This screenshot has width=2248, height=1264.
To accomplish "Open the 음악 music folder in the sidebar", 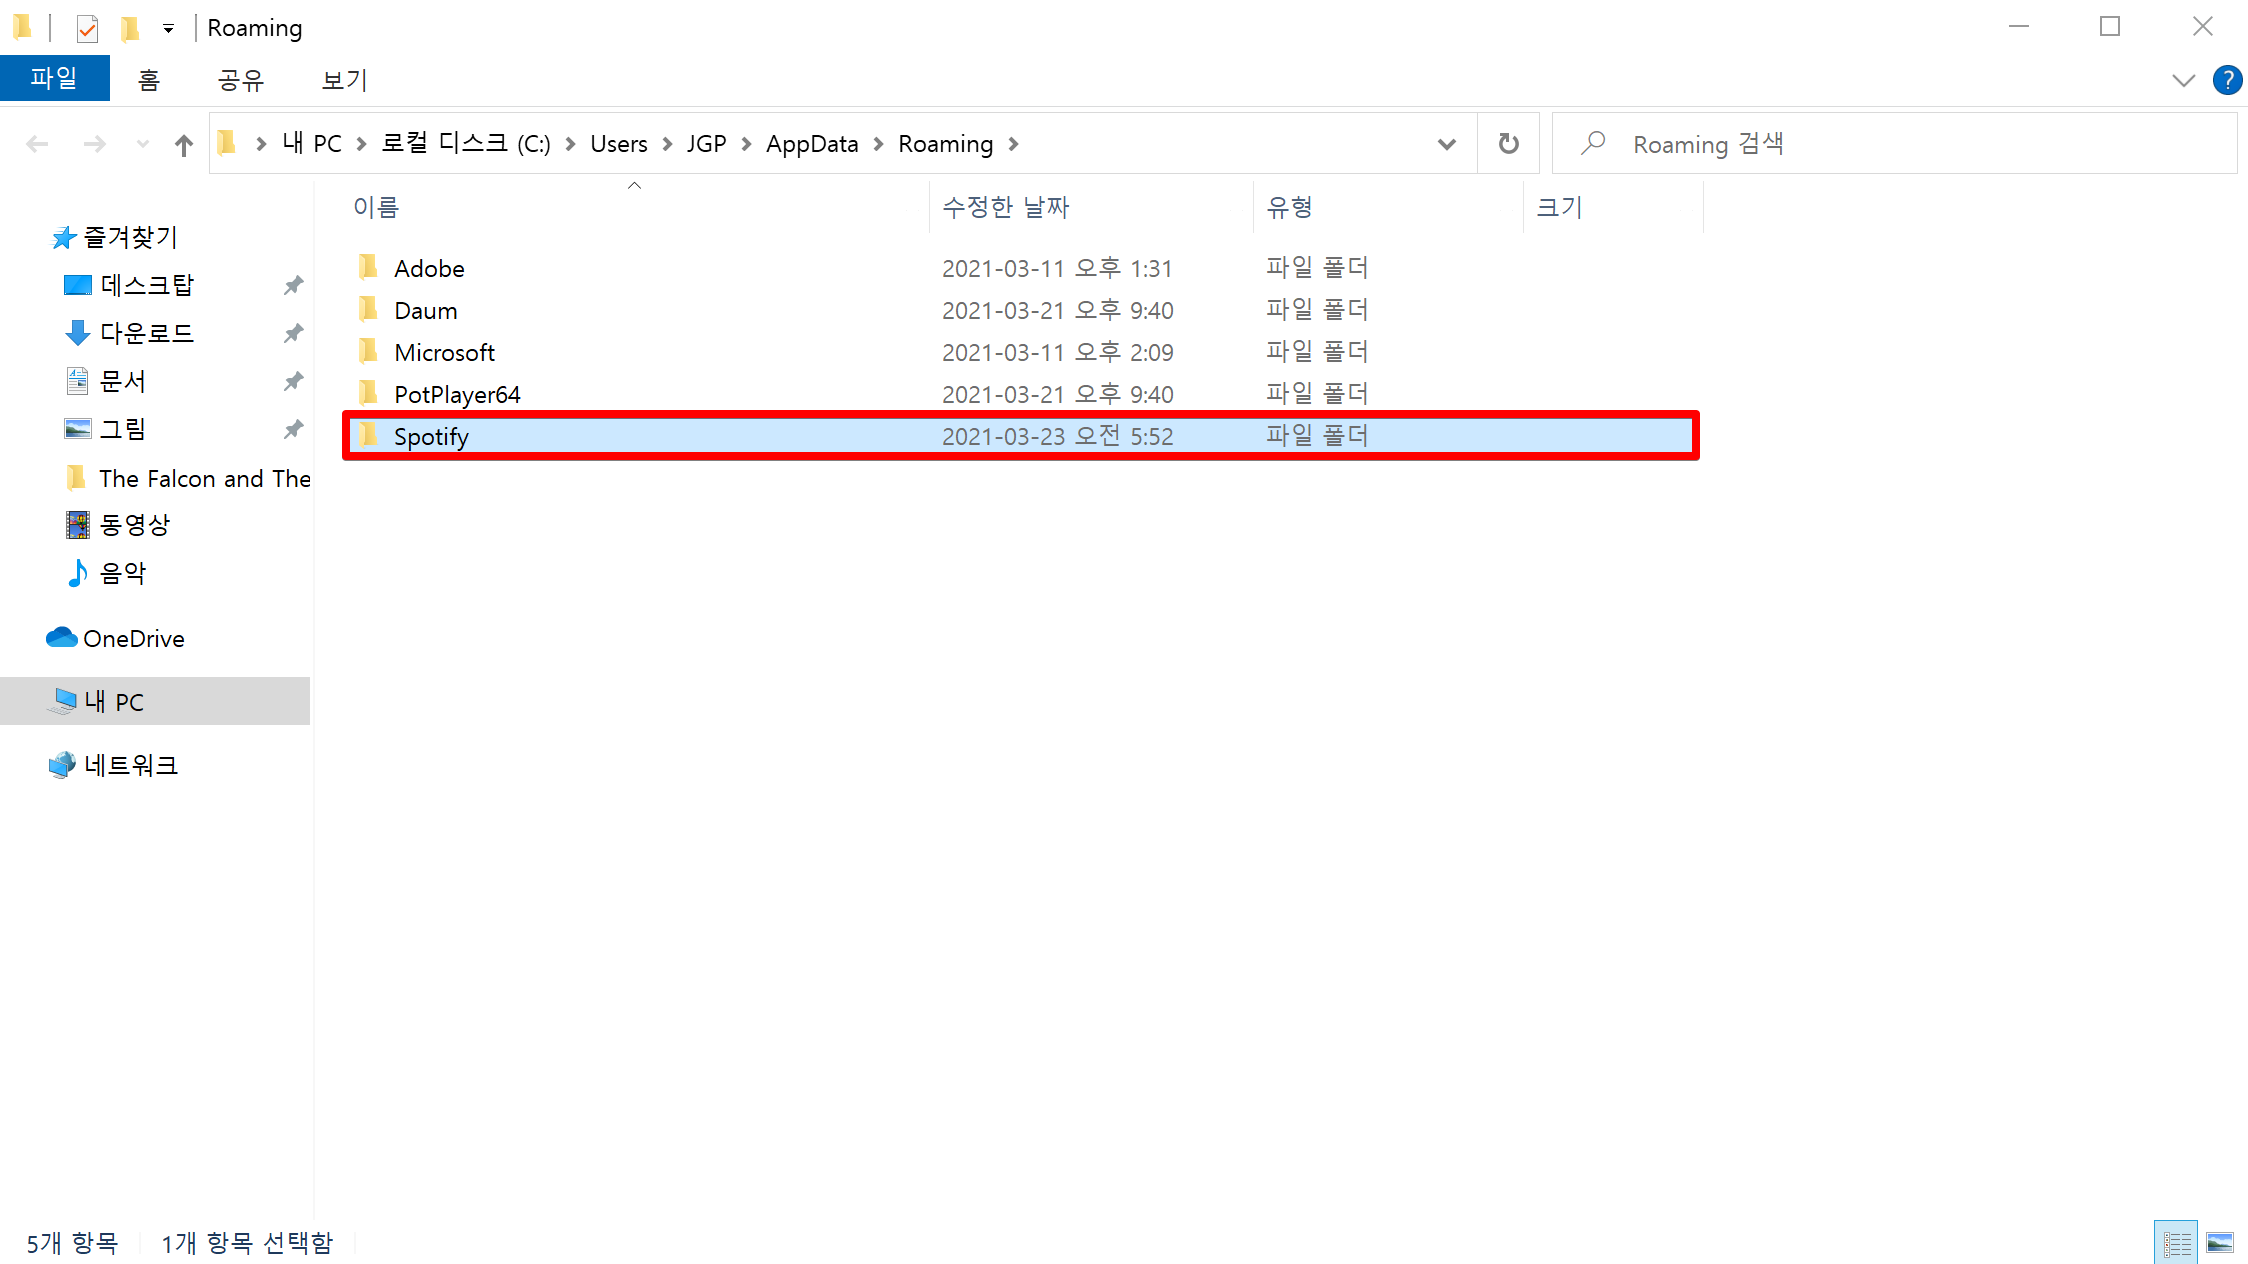I will click(x=122, y=573).
